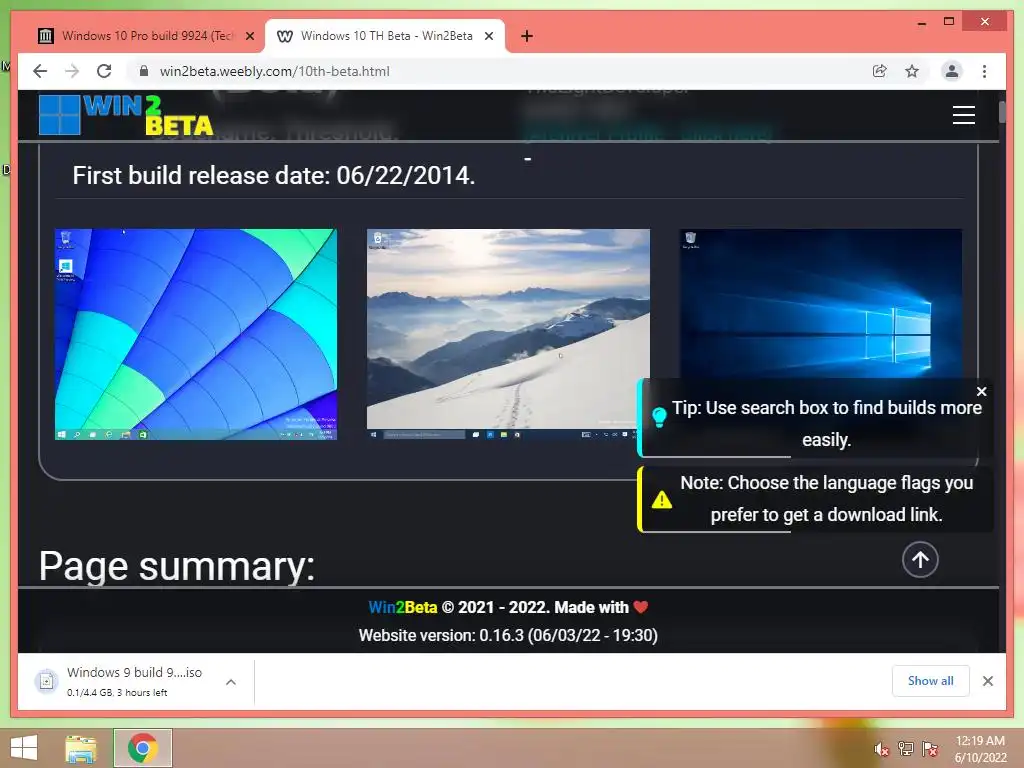Dismiss the search box tip notification

click(x=981, y=391)
